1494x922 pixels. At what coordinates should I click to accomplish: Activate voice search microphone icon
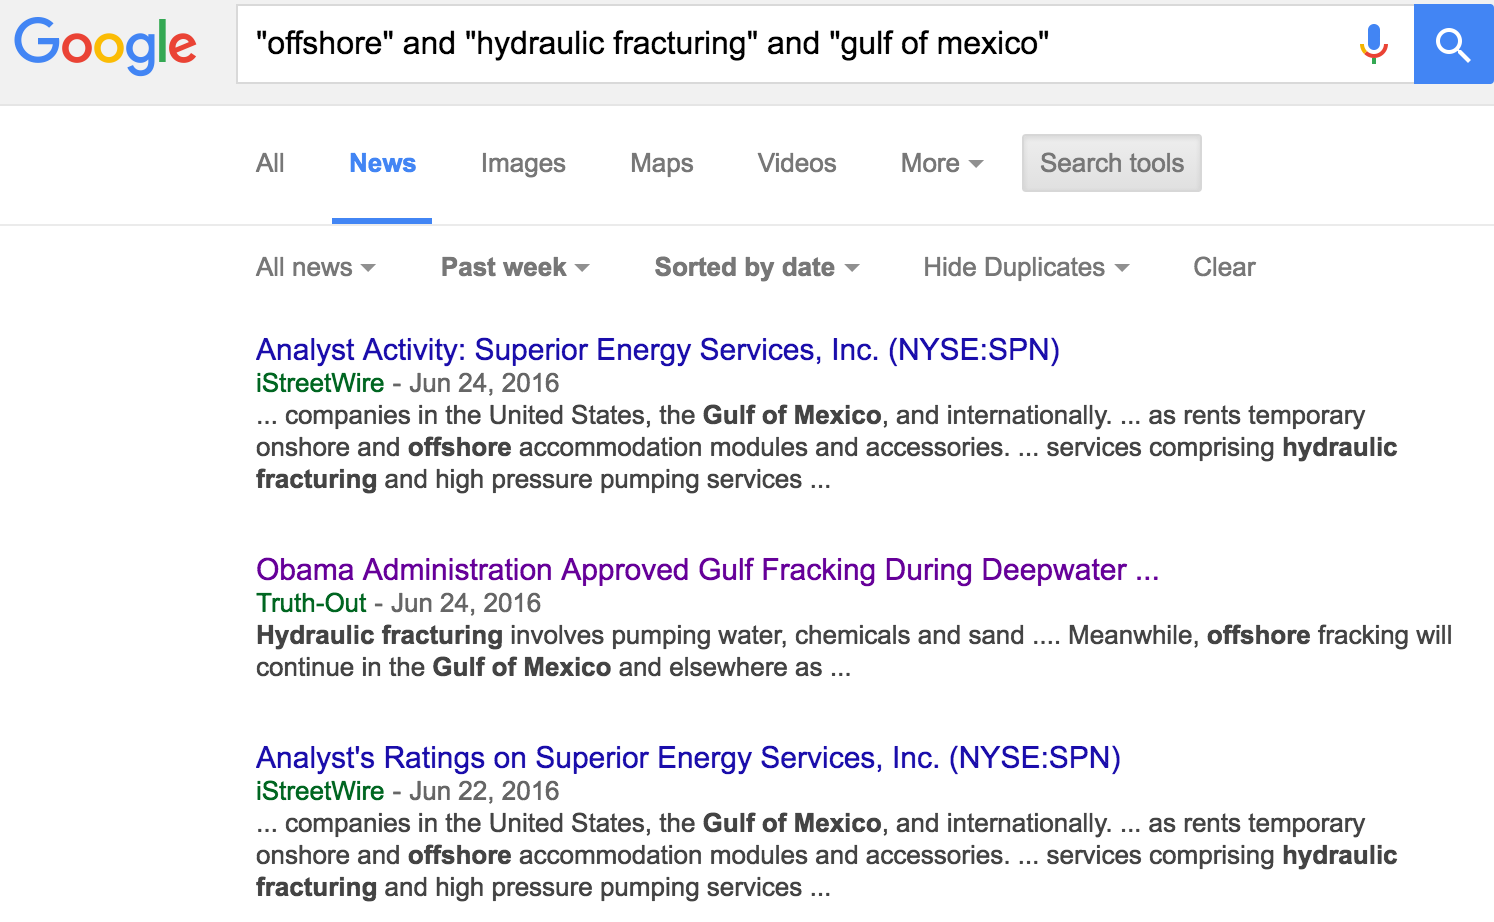1374,44
